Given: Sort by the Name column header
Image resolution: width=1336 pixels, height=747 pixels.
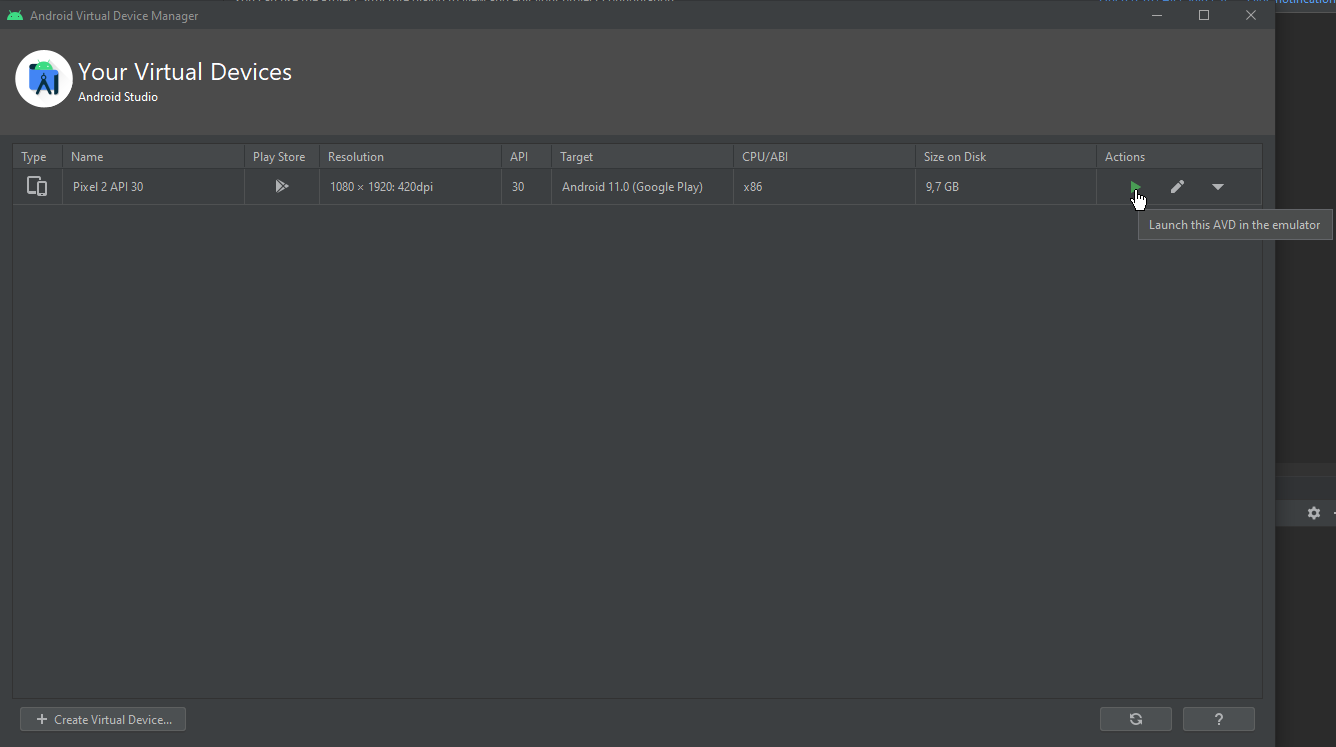Looking at the screenshot, I should point(154,157).
